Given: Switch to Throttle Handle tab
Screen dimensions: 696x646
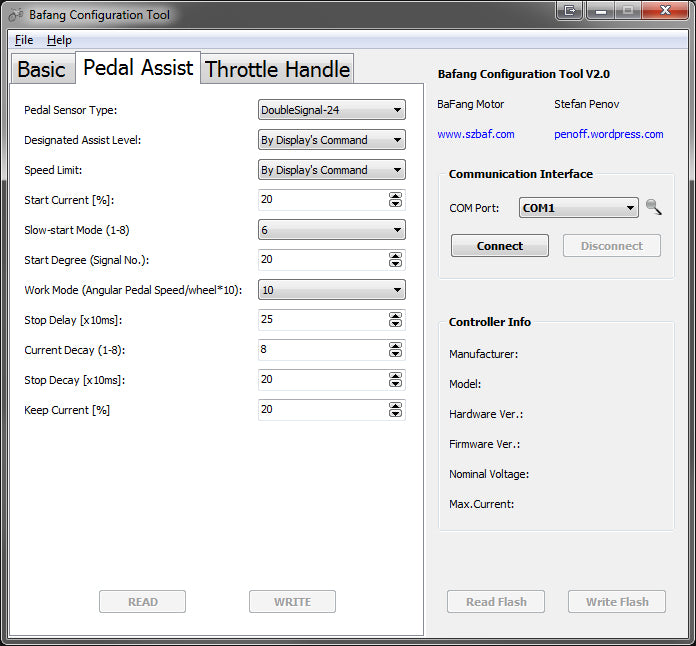Looking at the screenshot, I should click(277, 69).
